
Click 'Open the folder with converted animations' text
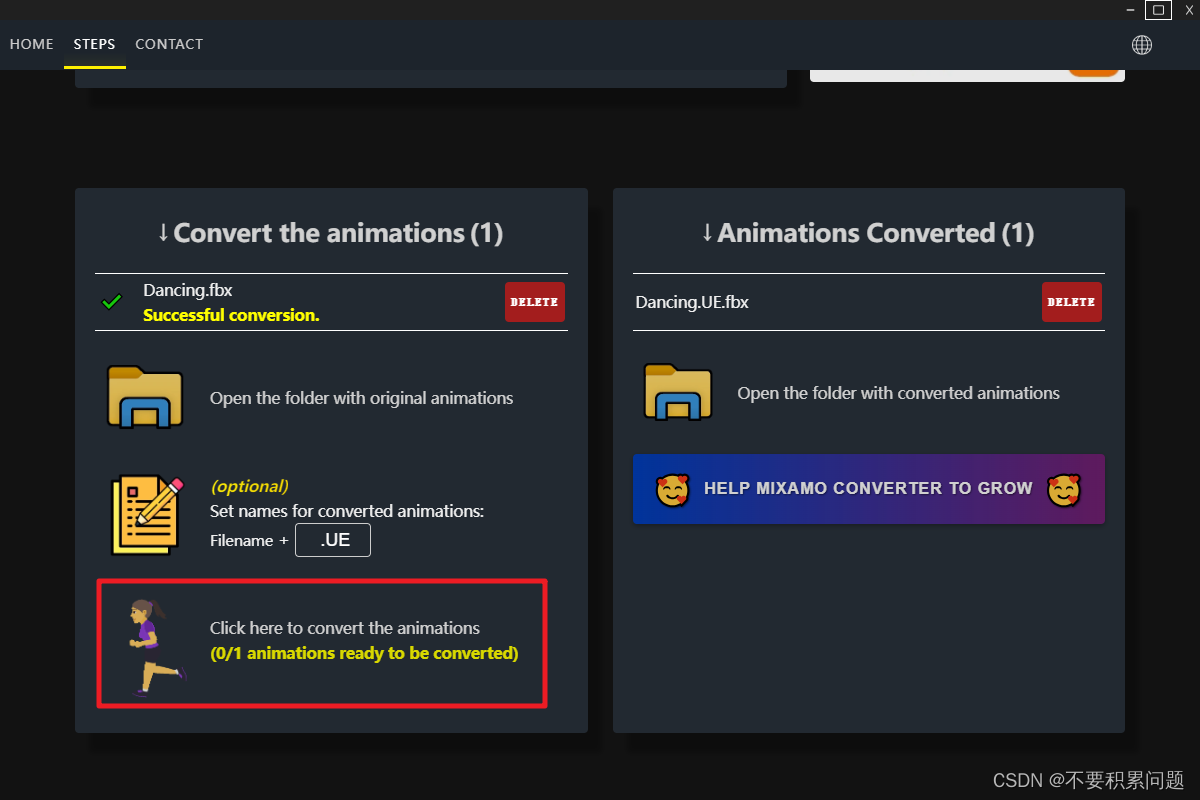click(899, 393)
